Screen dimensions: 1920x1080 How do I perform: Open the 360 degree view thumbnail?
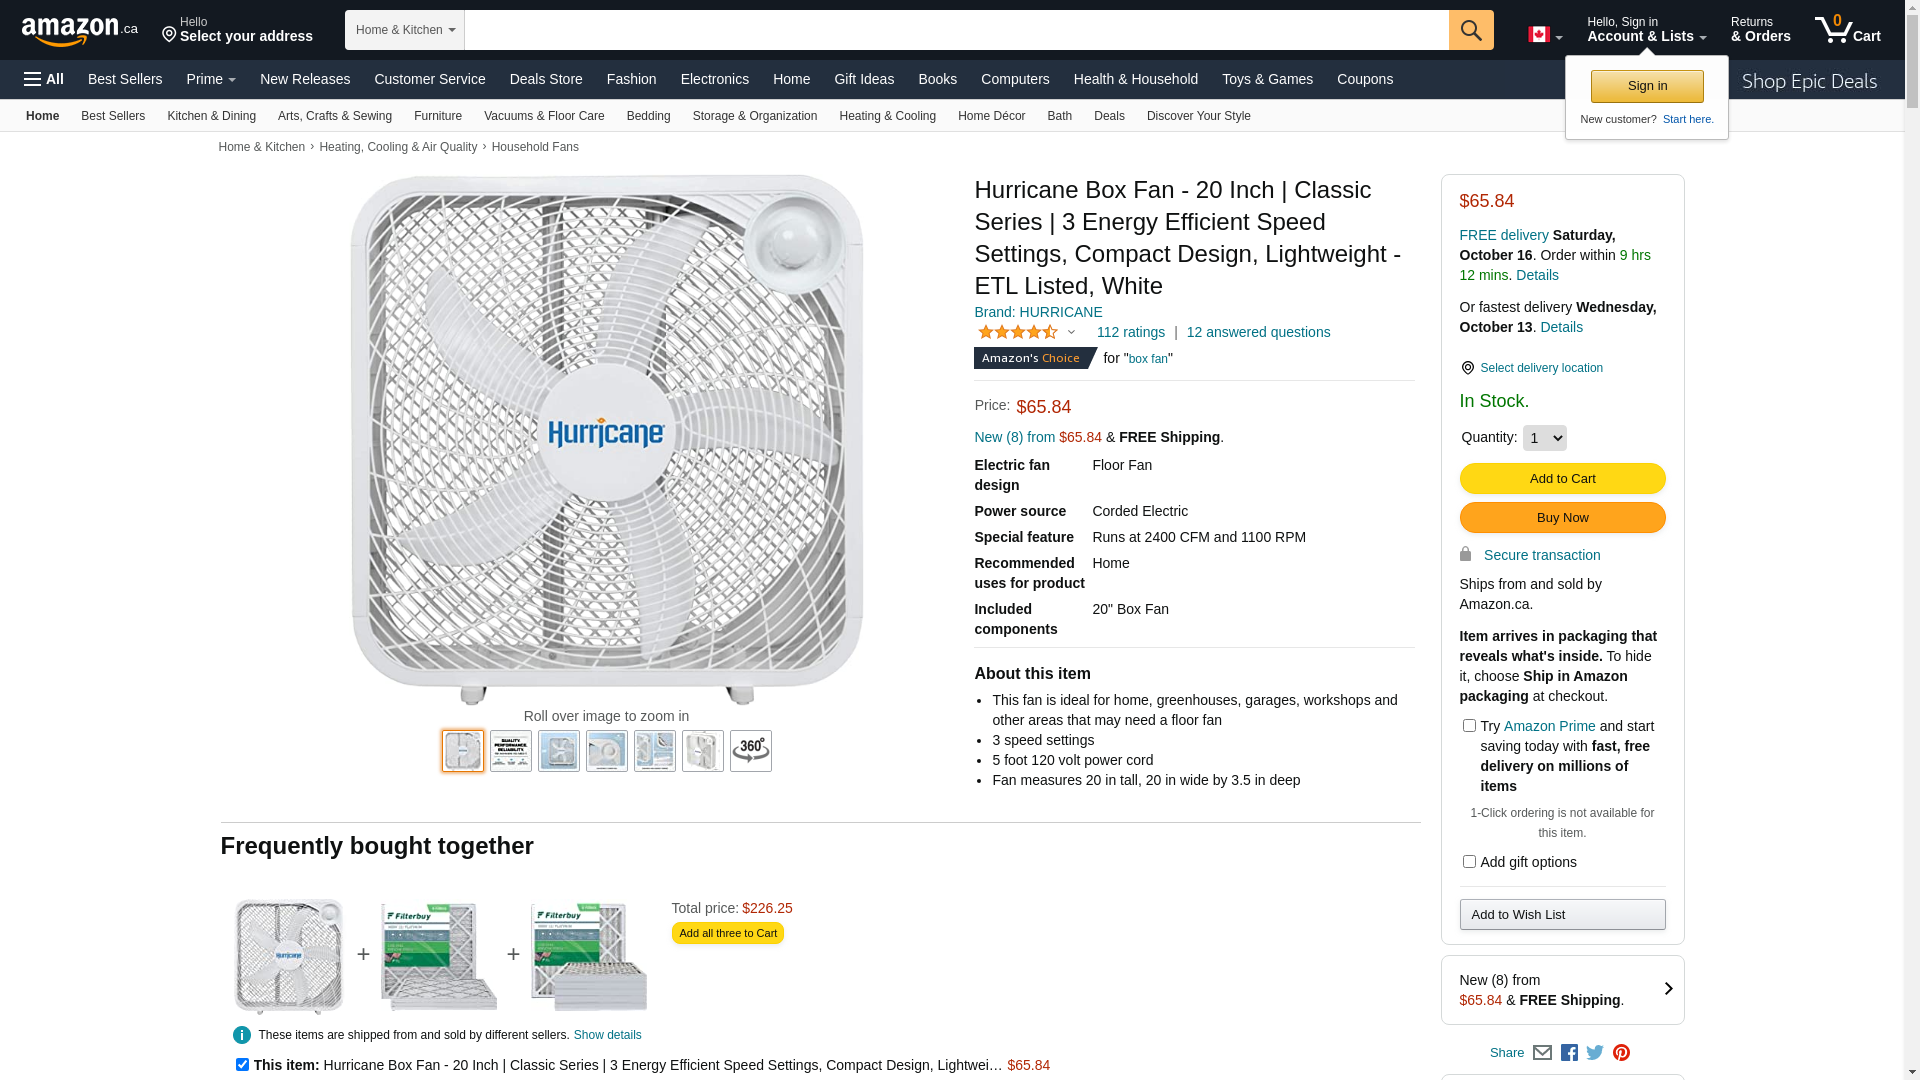751,751
